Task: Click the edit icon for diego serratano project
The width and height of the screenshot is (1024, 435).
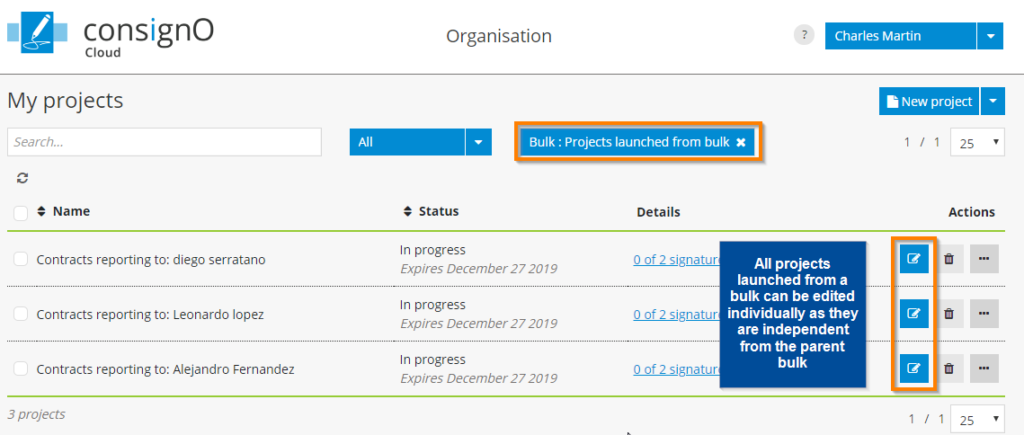Action: click(913, 259)
